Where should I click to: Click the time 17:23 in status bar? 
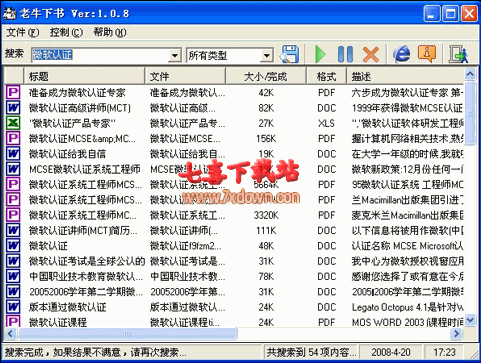[444, 352]
